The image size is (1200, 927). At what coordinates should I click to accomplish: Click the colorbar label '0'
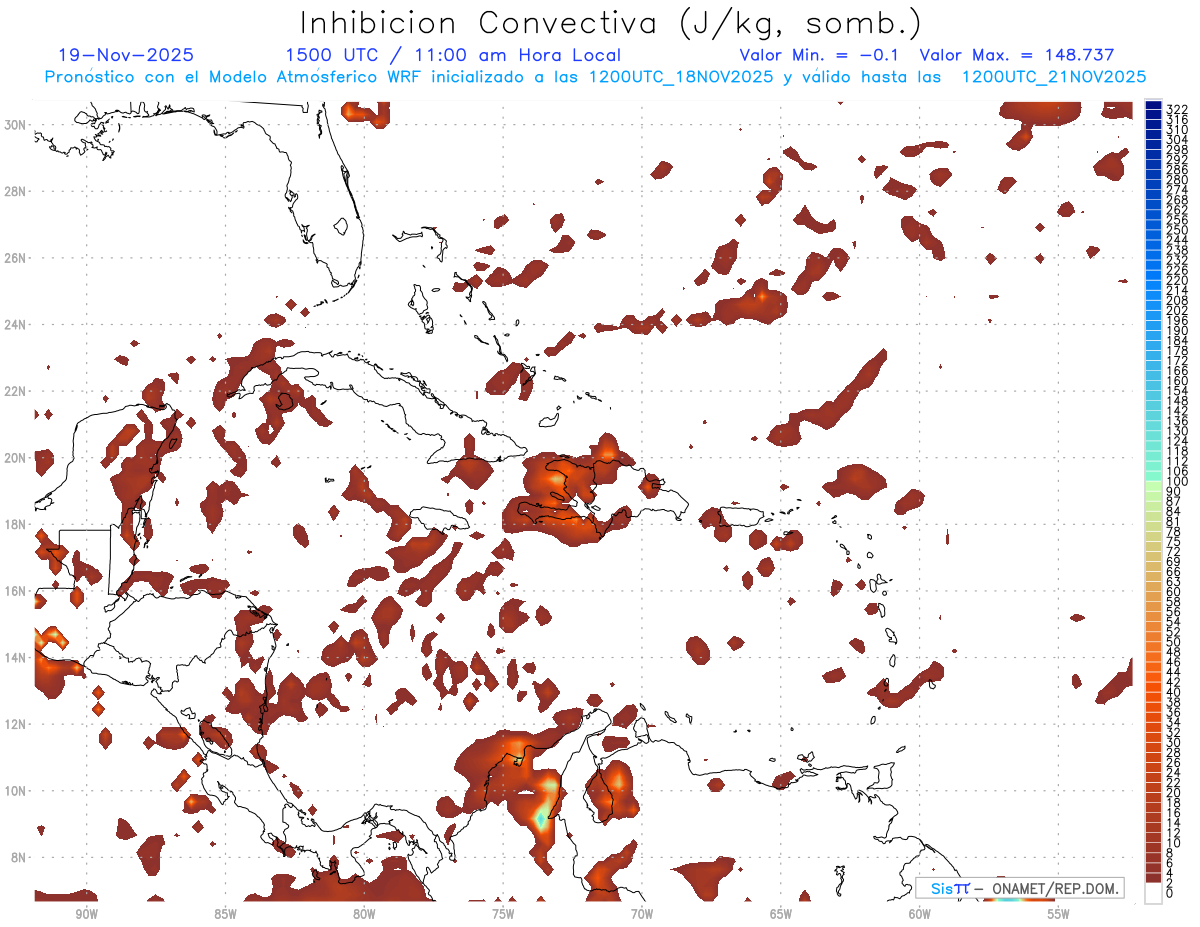[1170, 893]
